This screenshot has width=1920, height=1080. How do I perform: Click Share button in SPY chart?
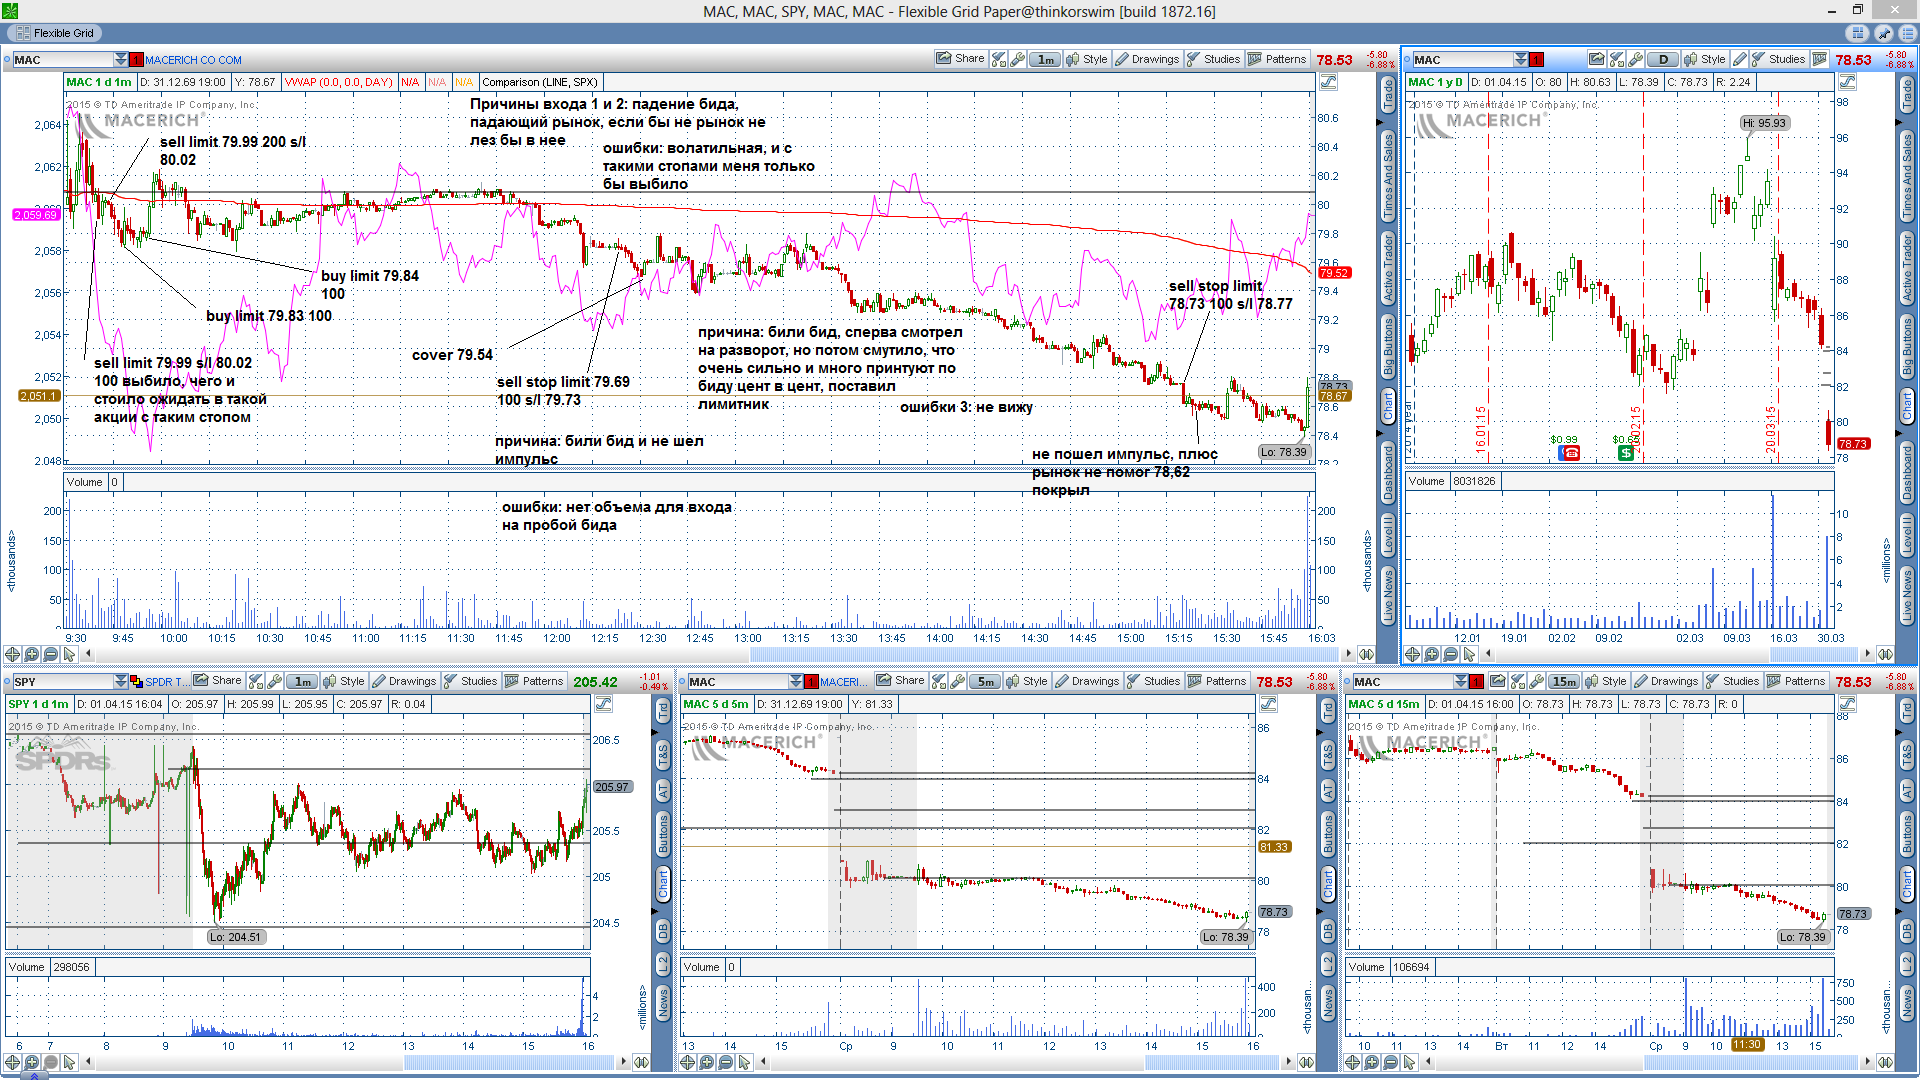(217, 681)
